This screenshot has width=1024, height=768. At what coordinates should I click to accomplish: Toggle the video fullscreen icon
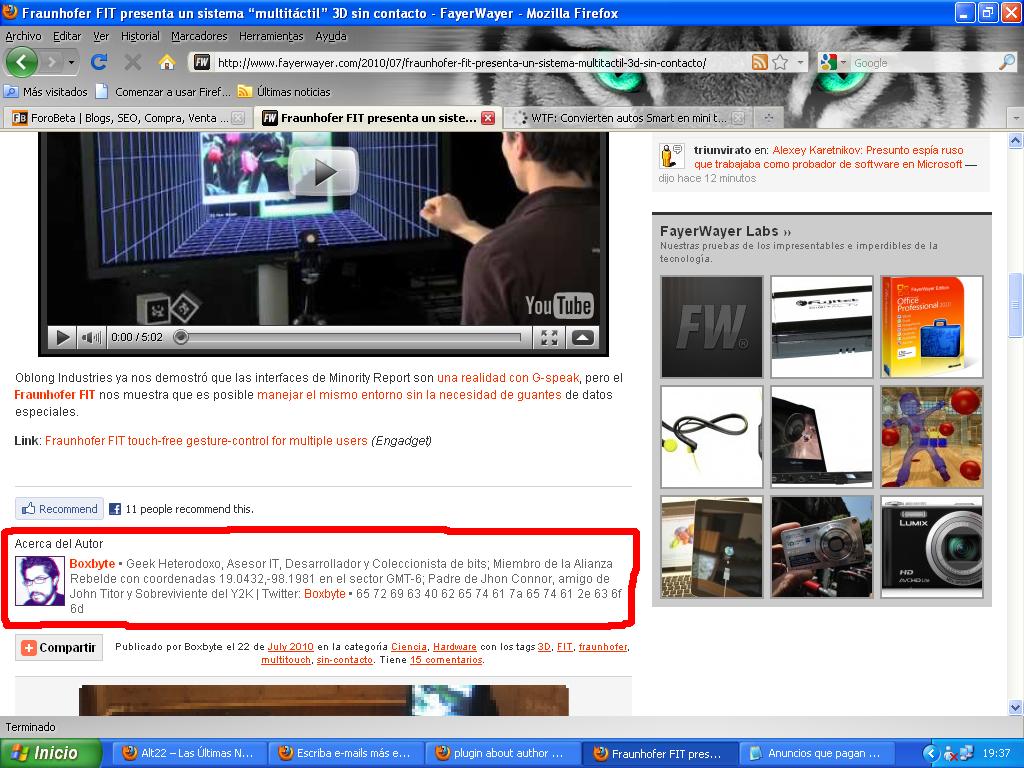click(x=549, y=337)
